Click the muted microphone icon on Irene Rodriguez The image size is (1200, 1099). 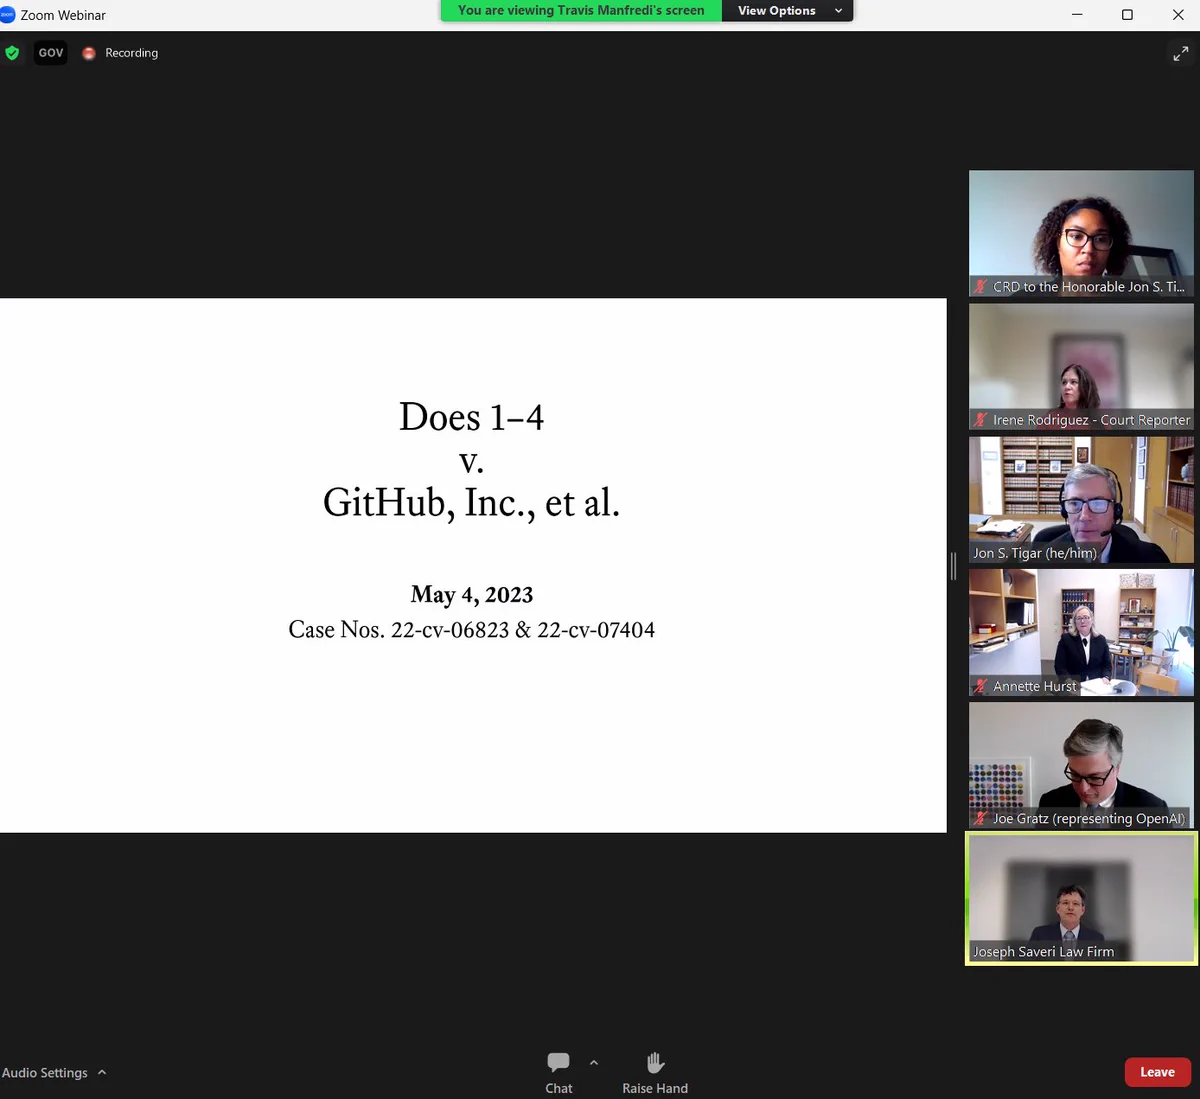click(x=981, y=420)
